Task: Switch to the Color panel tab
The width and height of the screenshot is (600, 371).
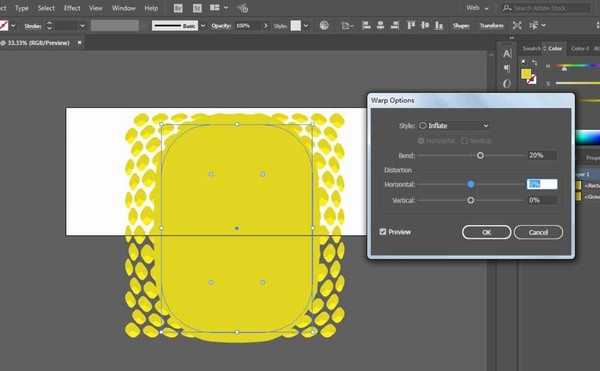Action: coord(555,49)
